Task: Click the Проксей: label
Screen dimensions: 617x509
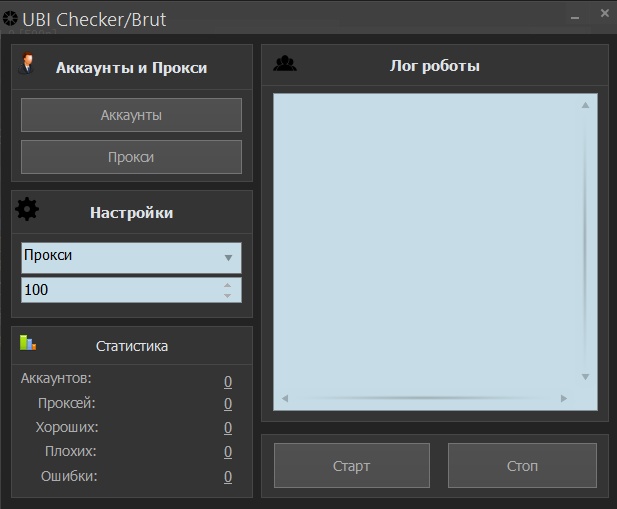Action: point(67,403)
